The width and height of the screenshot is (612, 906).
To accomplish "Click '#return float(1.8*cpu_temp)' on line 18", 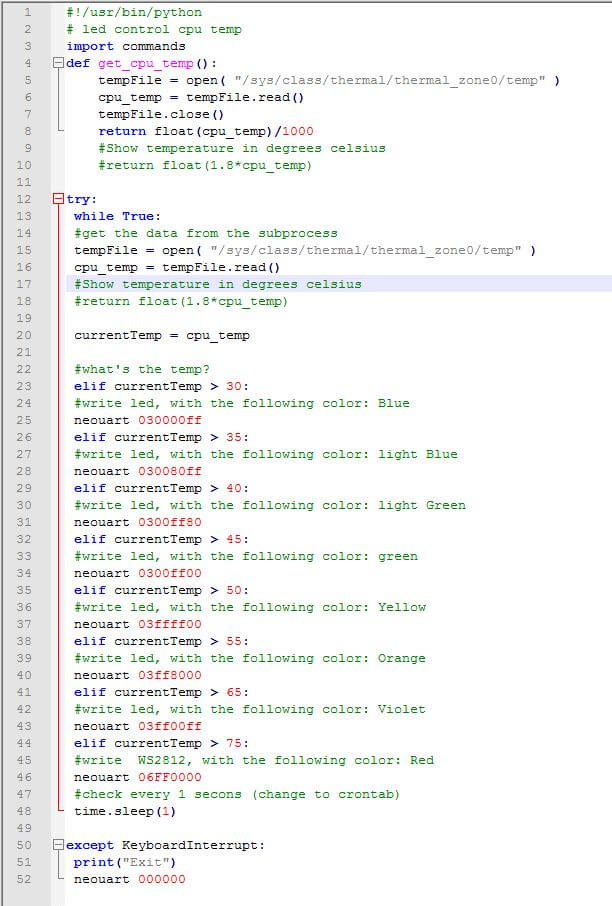I will (x=181, y=301).
